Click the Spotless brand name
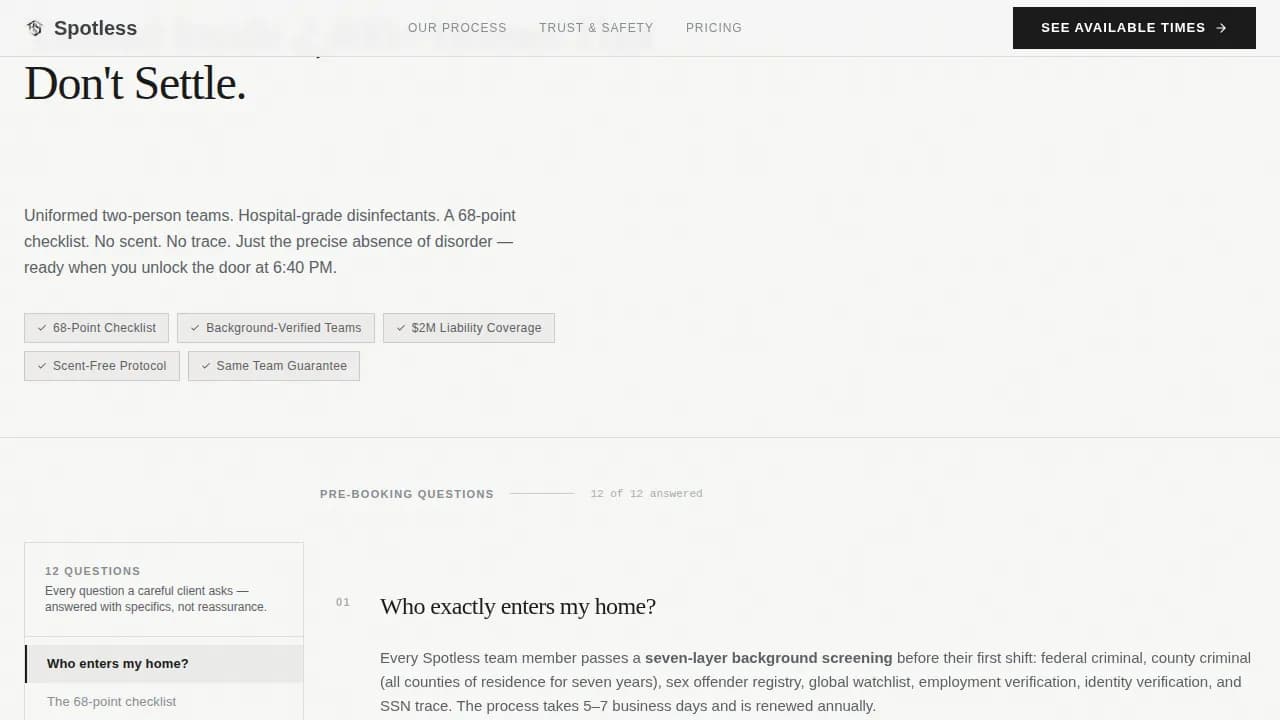Screen dimensions: 1280x720 (x=95, y=28)
